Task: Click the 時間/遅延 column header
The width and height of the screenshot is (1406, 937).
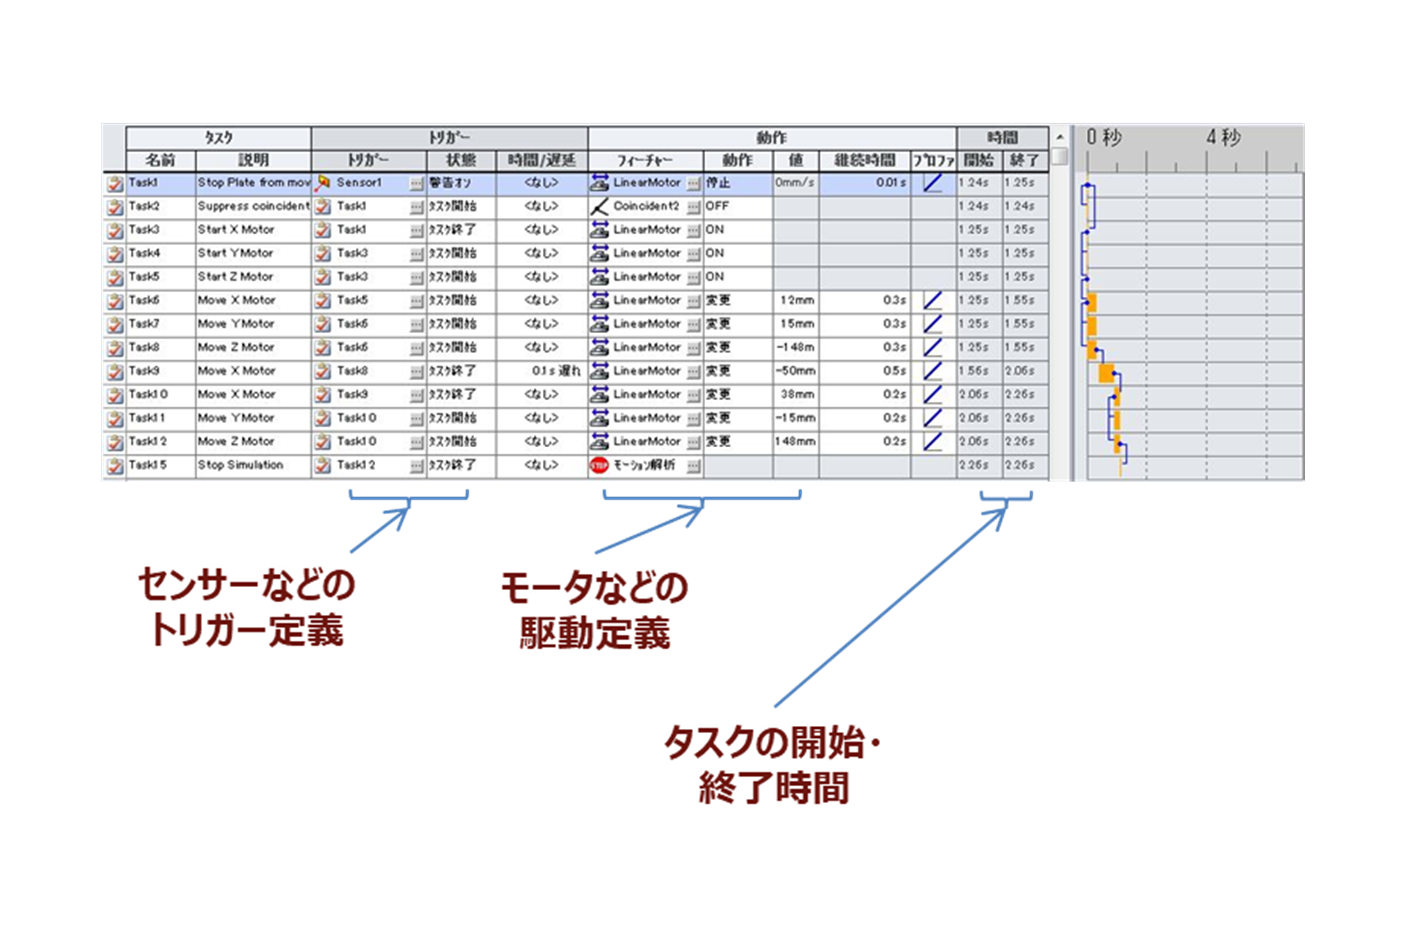Action: [541, 160]
